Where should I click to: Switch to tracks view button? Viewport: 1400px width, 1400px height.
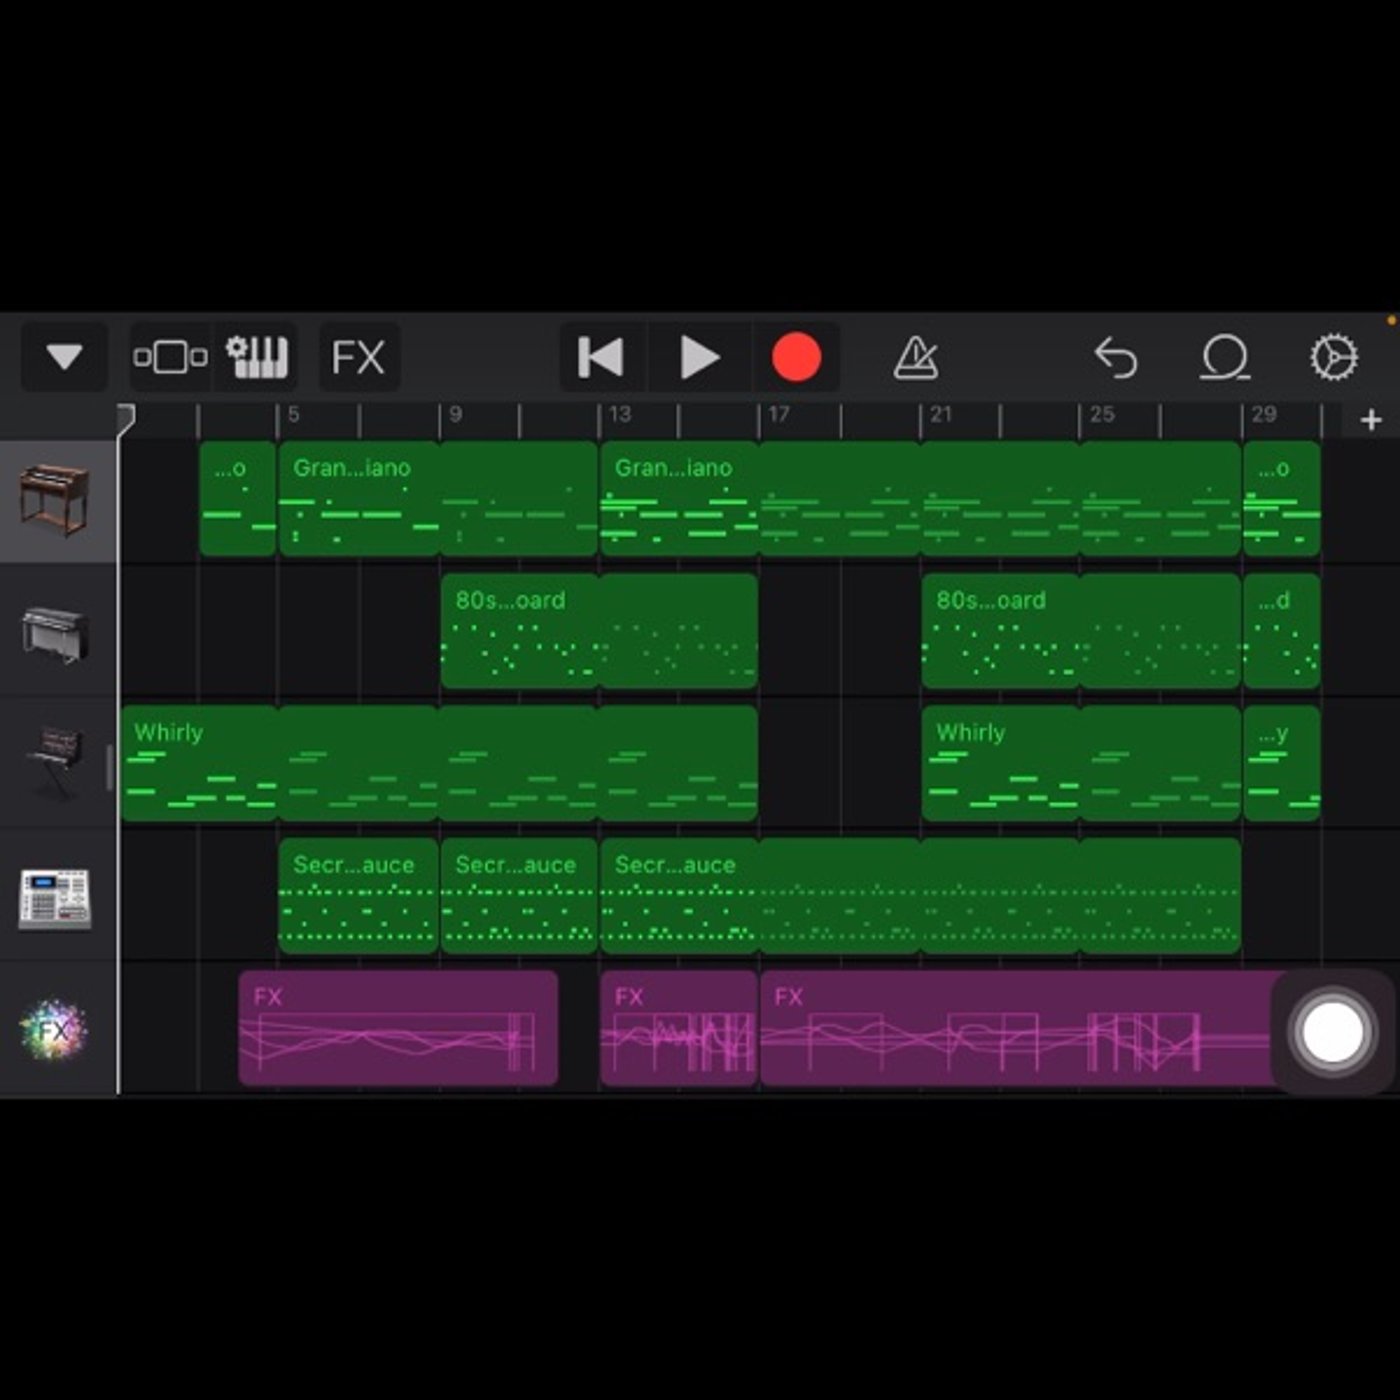coord(170,357)
